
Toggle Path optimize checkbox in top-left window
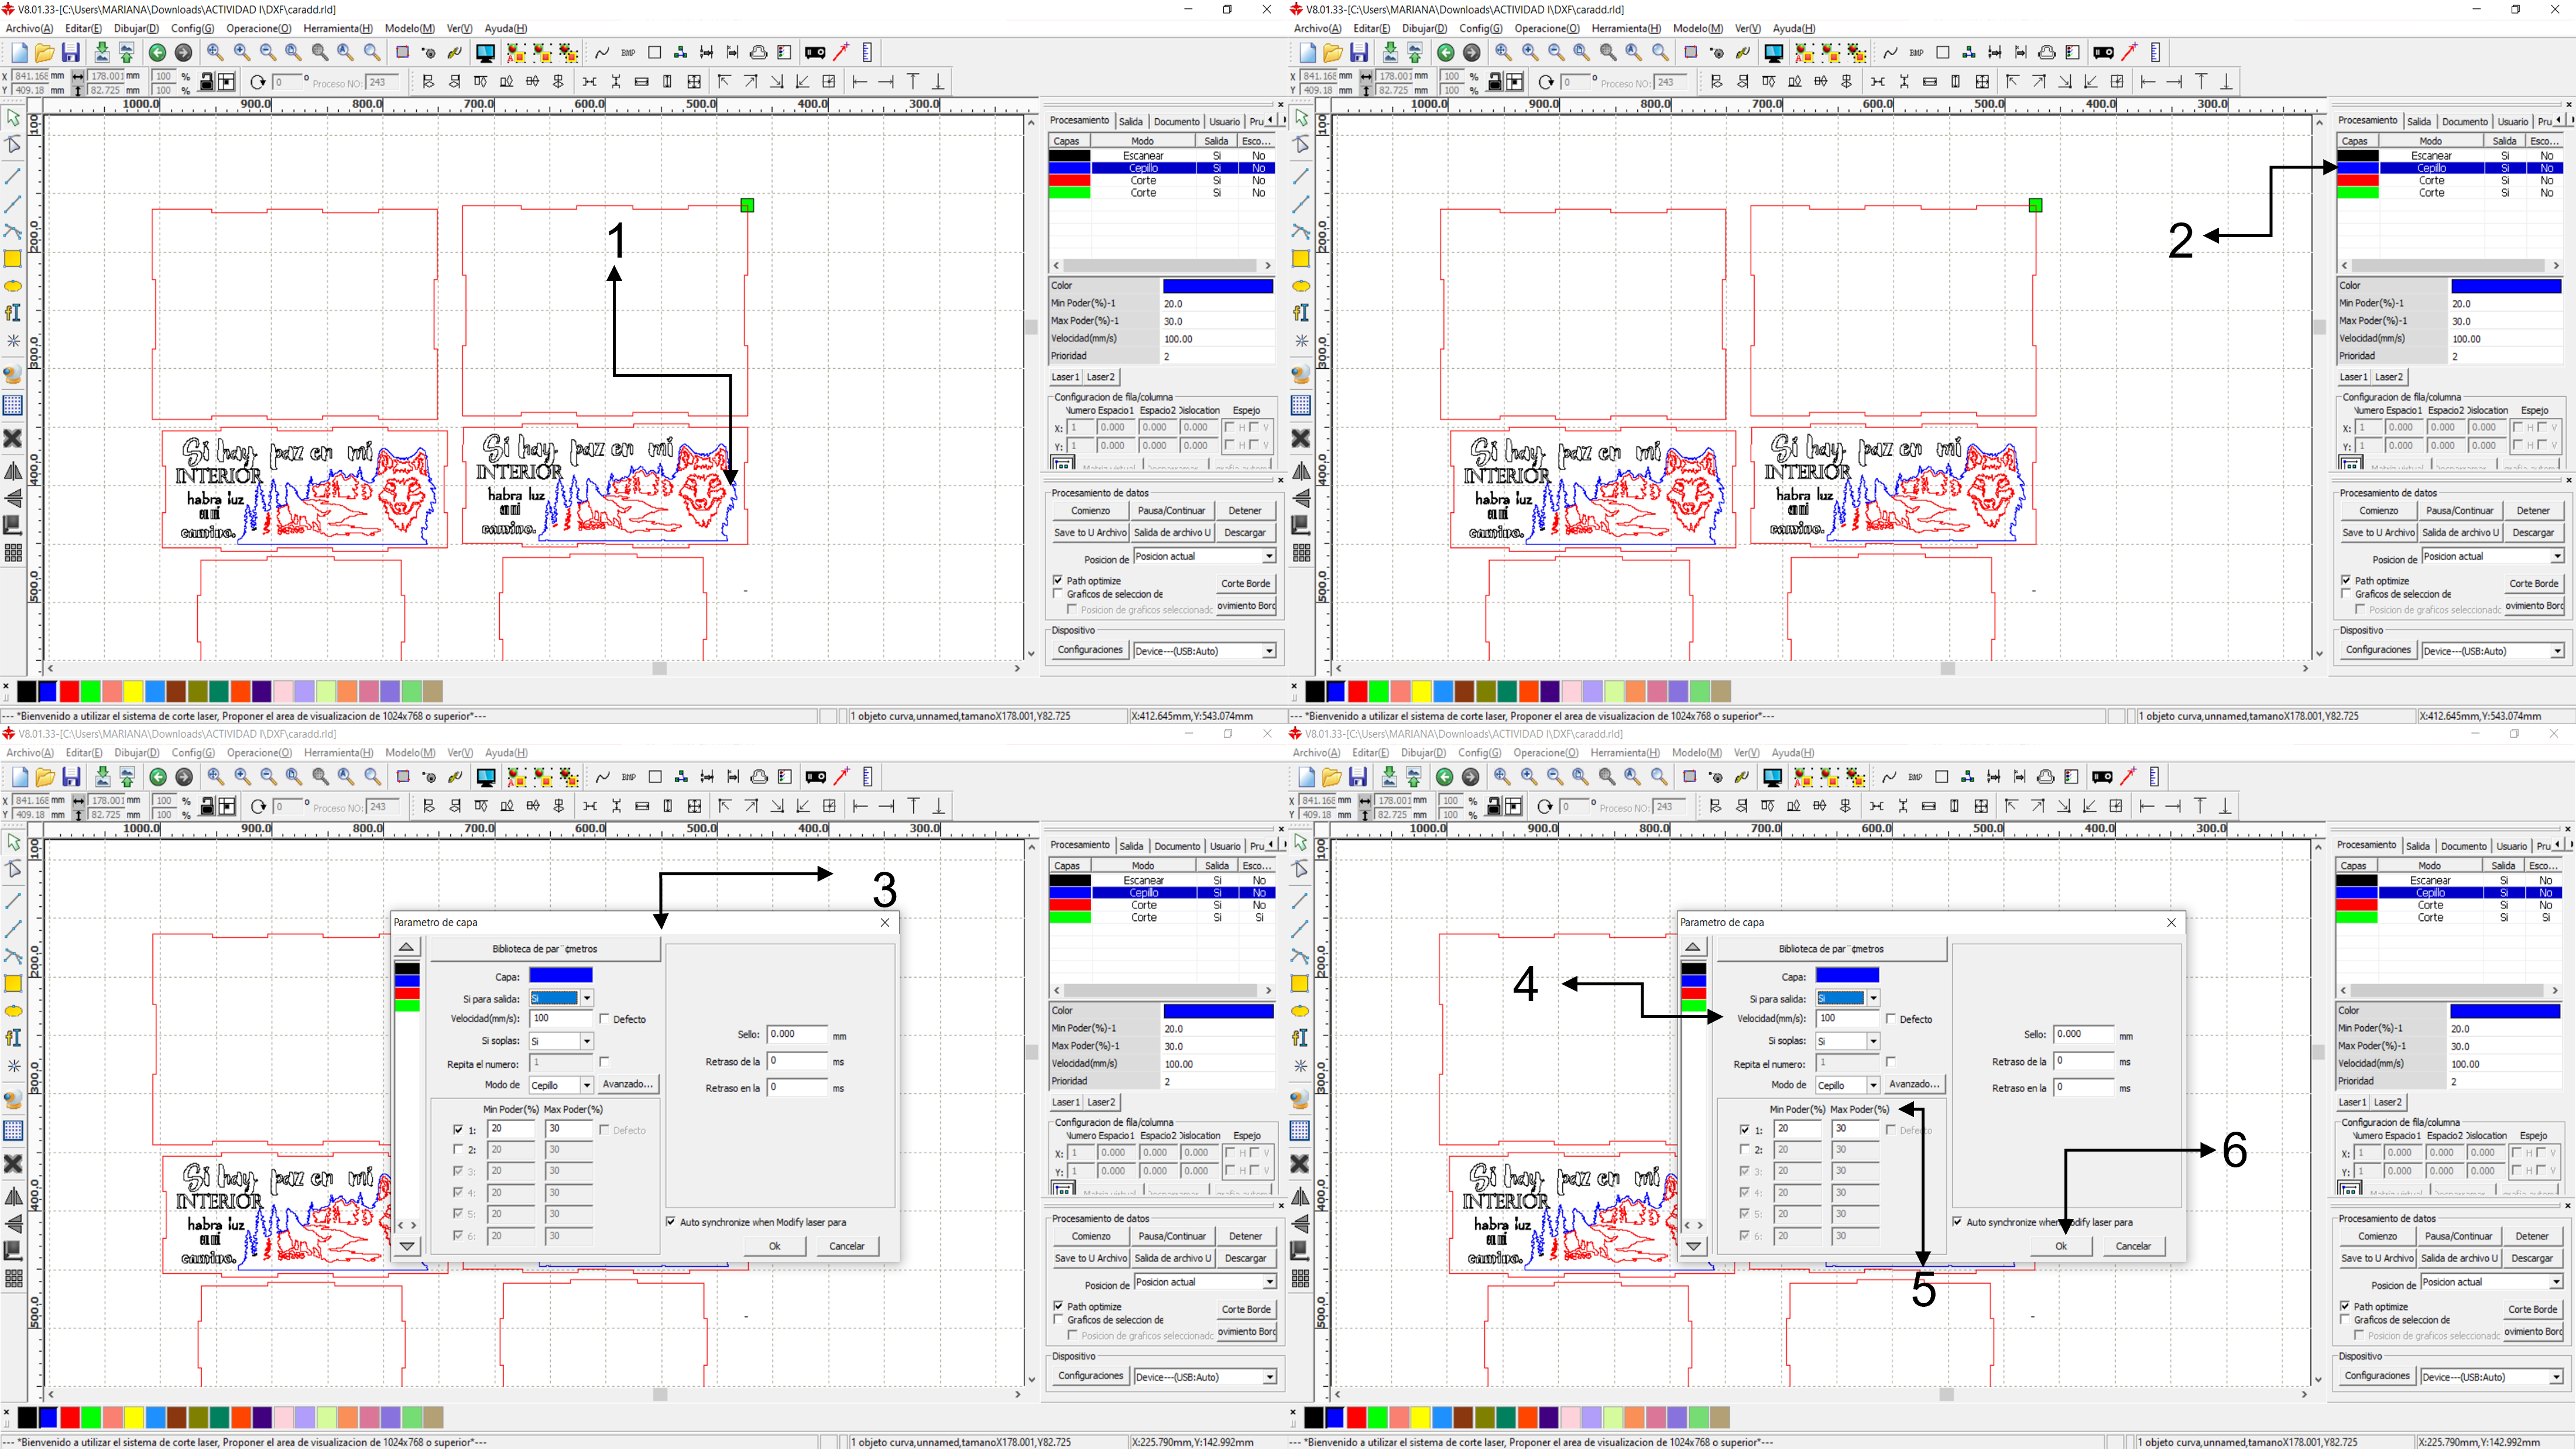1058,580
